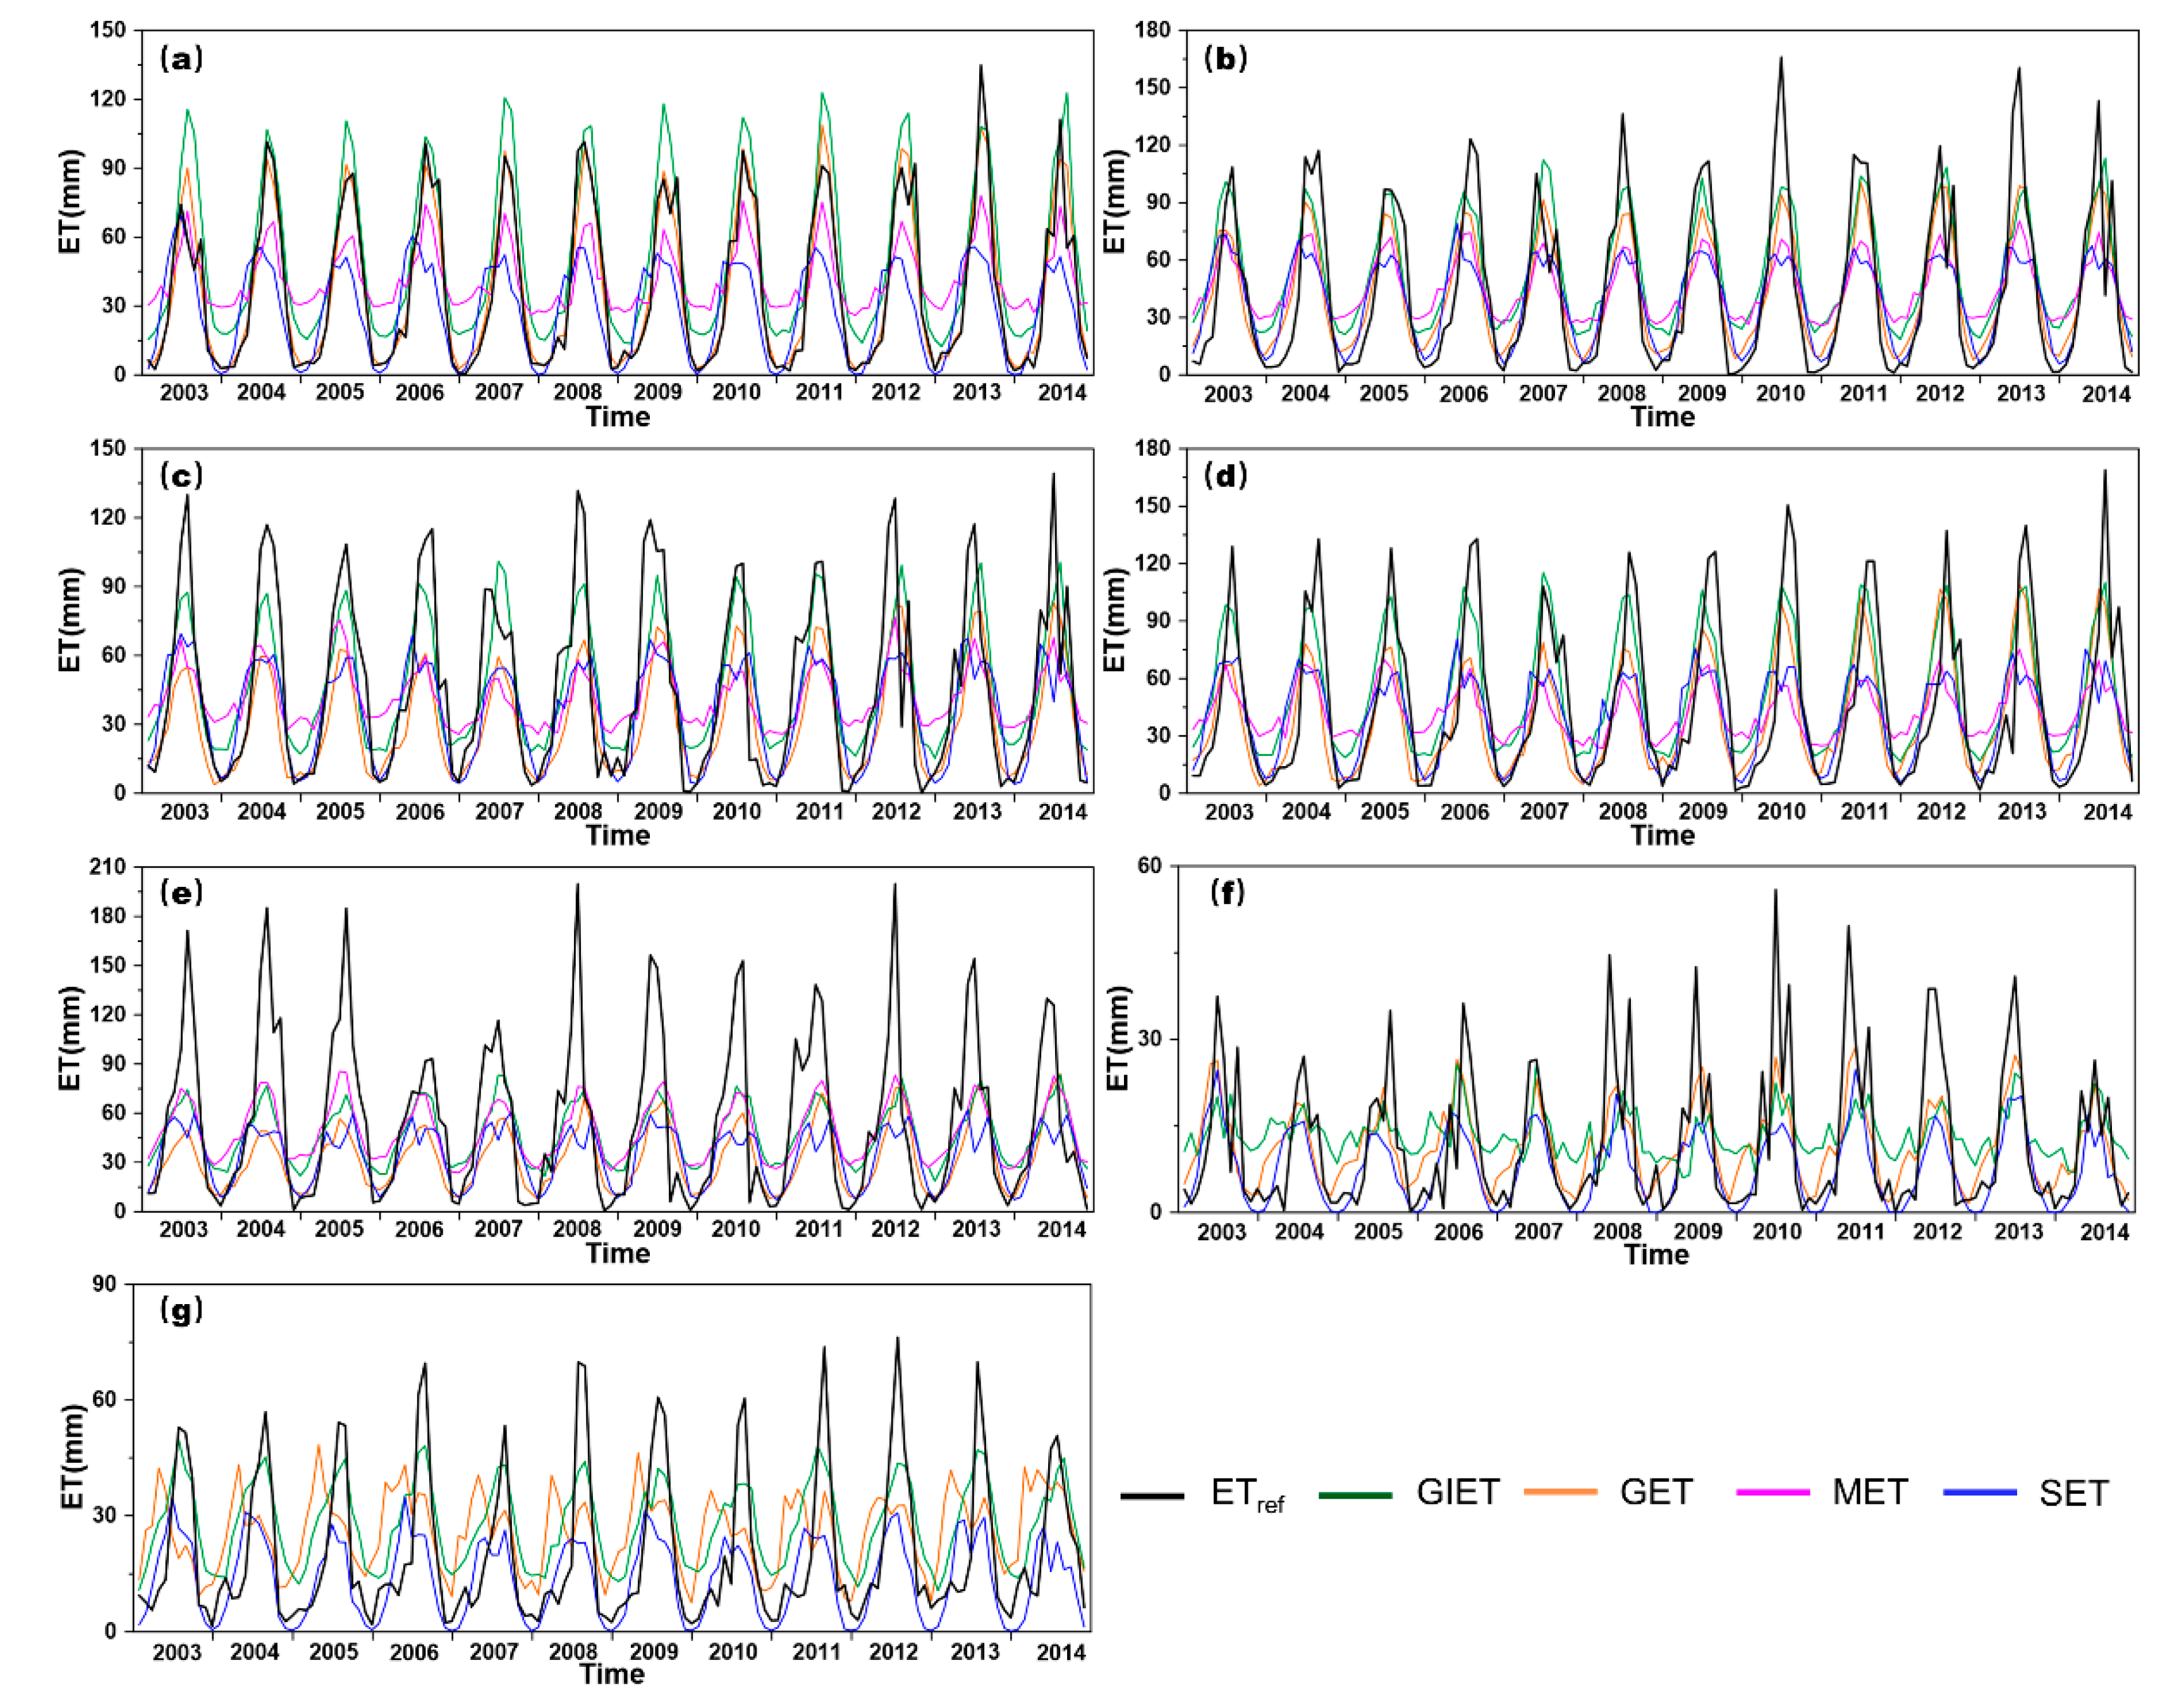
Task: Click the ETref legend label
Action: (x=1246, y=1494)
